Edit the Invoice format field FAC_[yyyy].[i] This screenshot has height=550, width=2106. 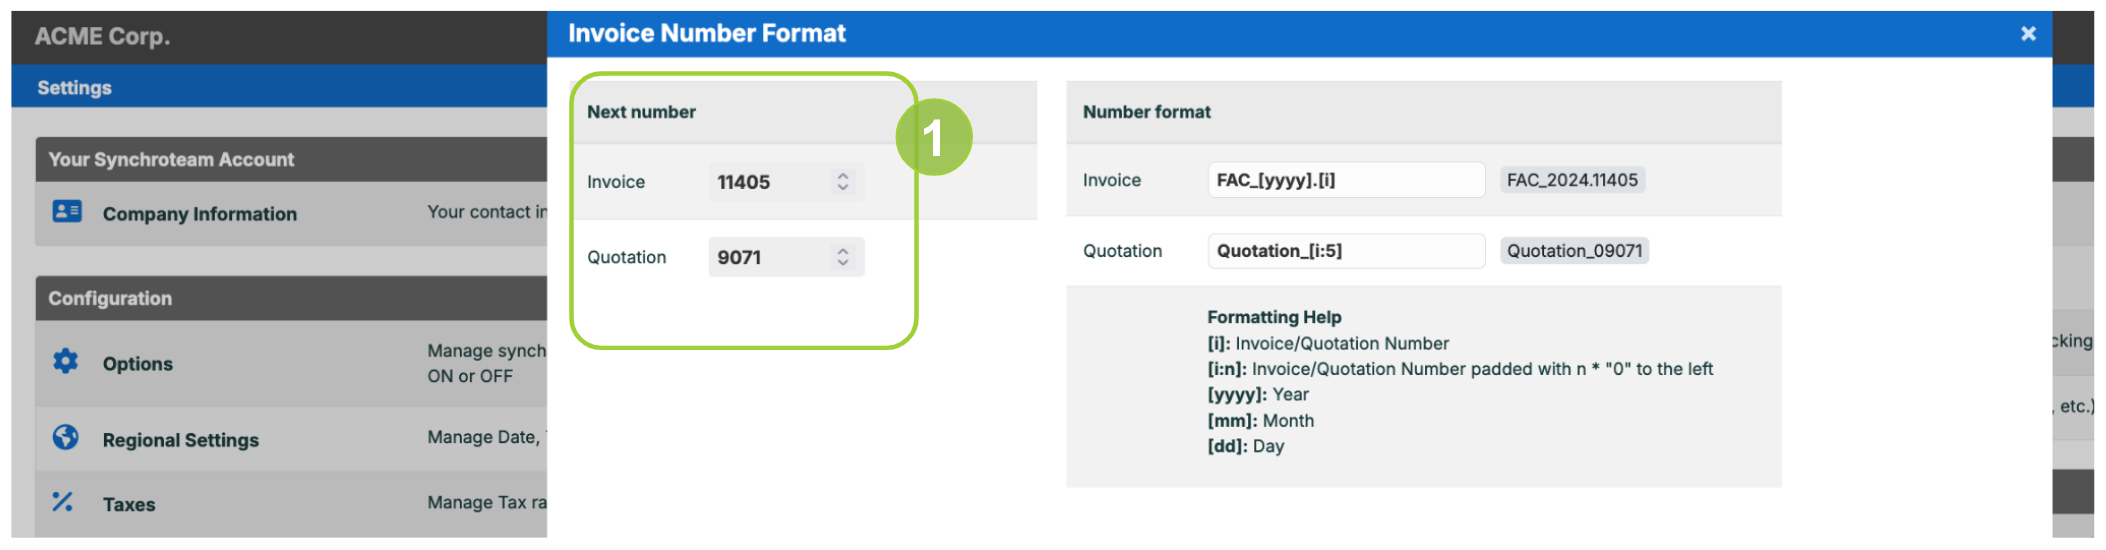click(1346, 180)
